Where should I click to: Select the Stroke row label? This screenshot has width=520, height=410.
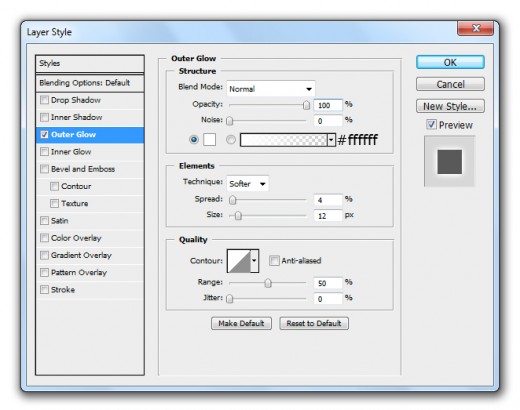(63, 290)
